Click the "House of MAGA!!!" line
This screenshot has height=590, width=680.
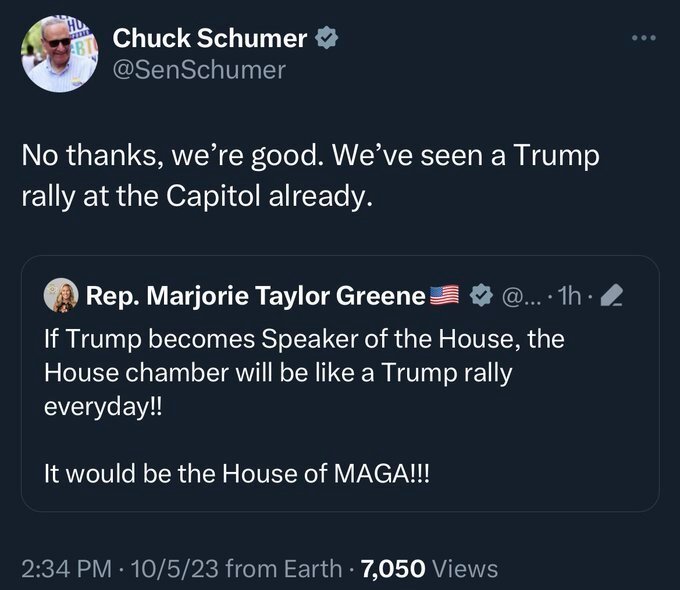(x=235, y=474)
